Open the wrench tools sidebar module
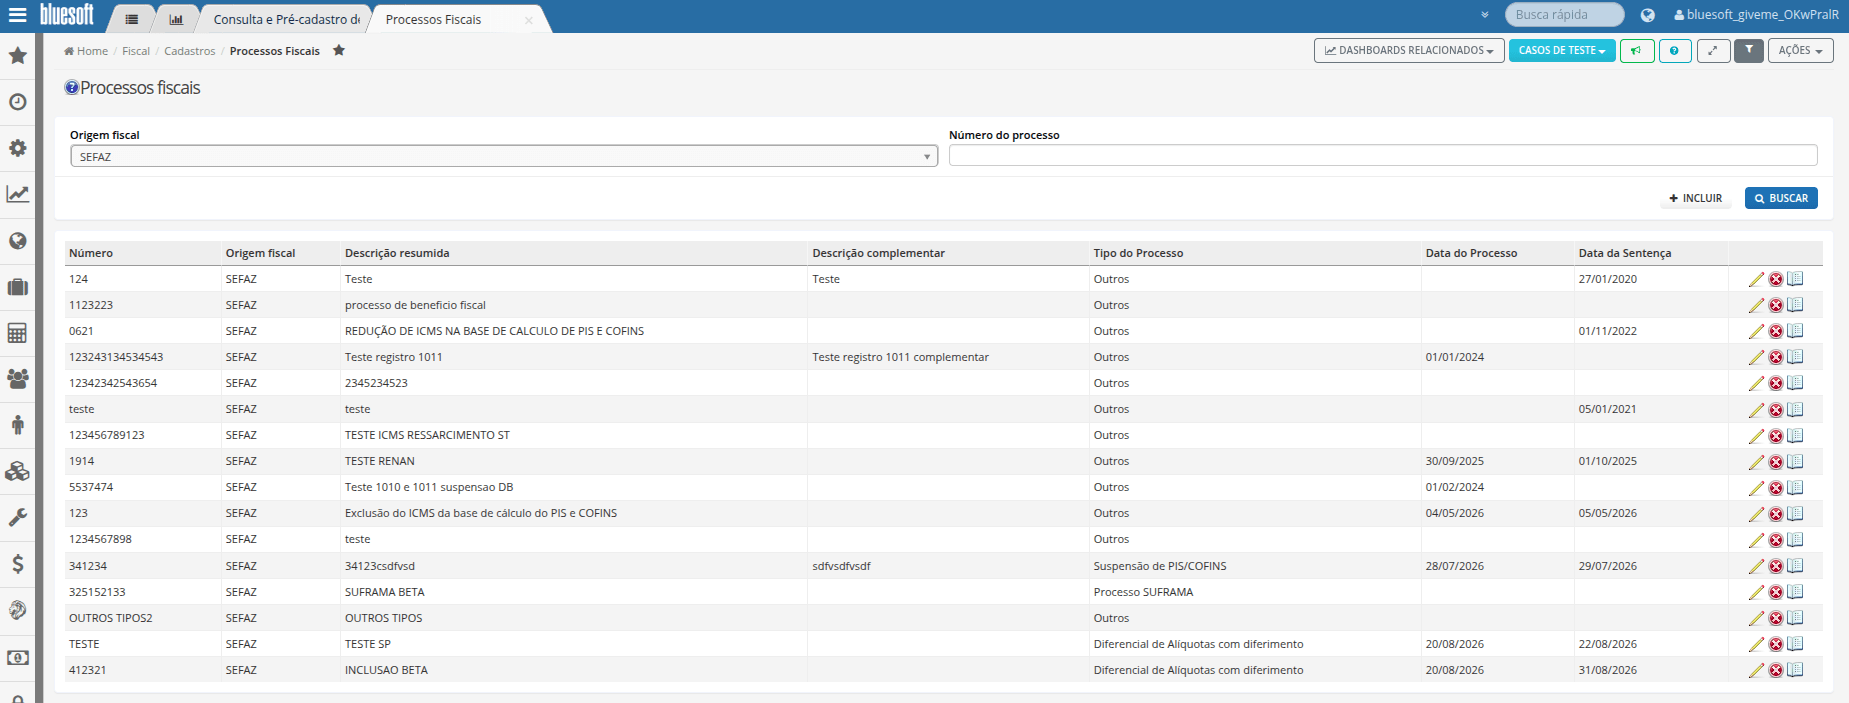The height and width of the screenshot is (703, 1849). [x=17, y=518]
